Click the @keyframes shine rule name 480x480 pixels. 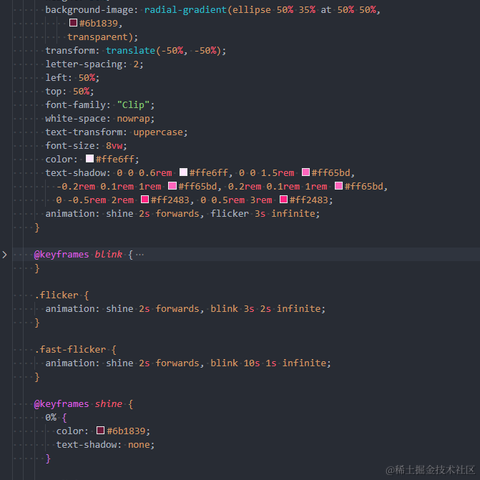point(108,404)
